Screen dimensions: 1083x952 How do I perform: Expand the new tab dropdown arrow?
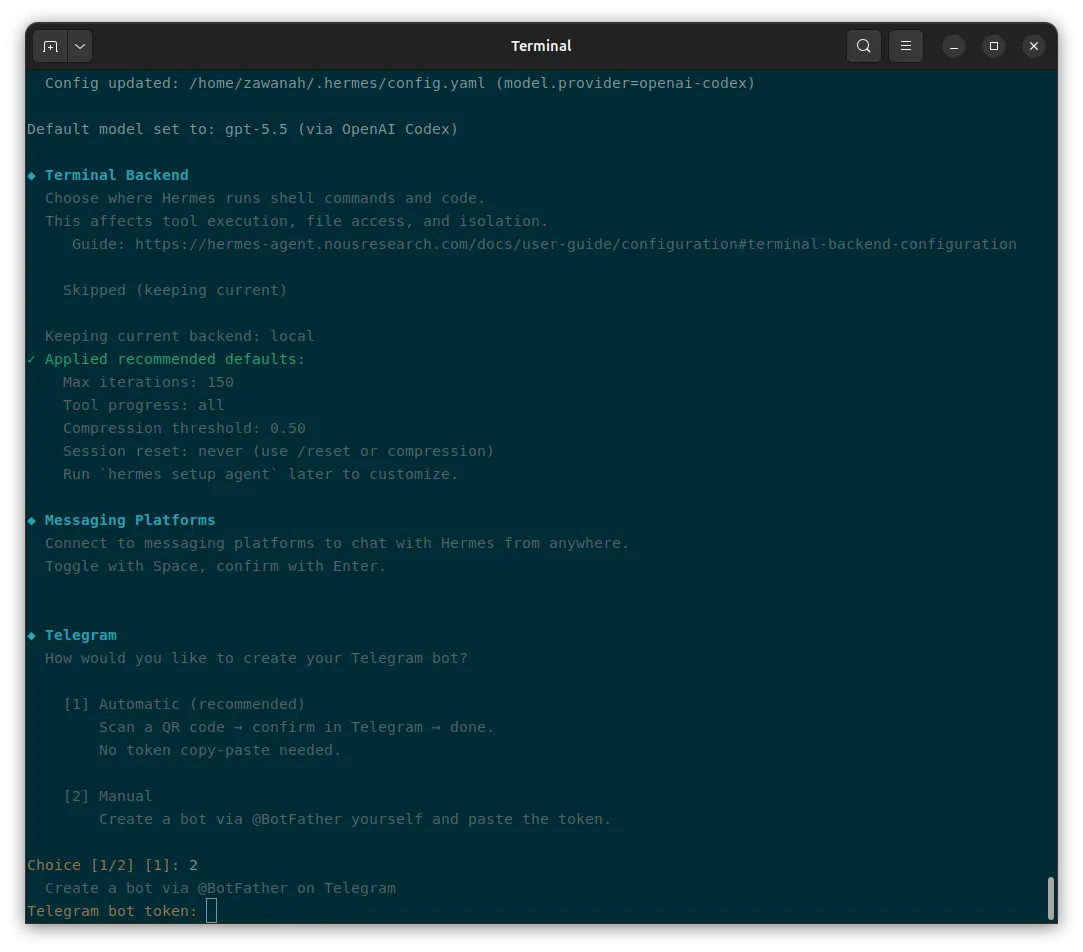click(x=80, y=46)
